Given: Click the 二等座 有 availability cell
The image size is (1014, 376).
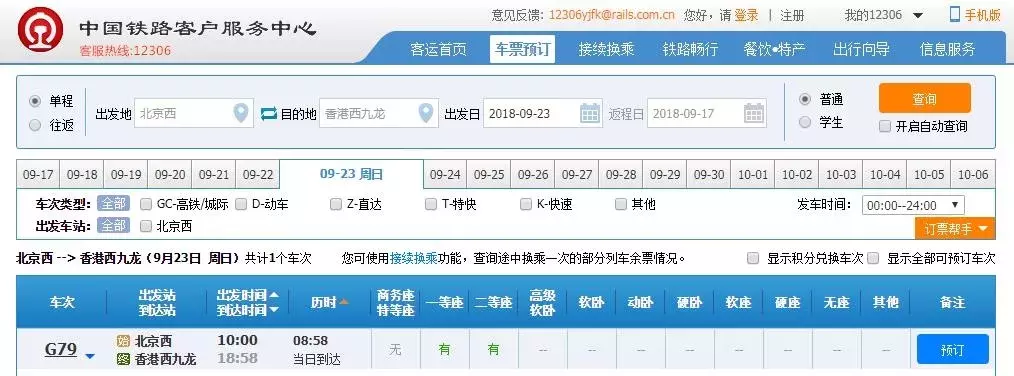Looking at the screenshot, I should point(493,349).
